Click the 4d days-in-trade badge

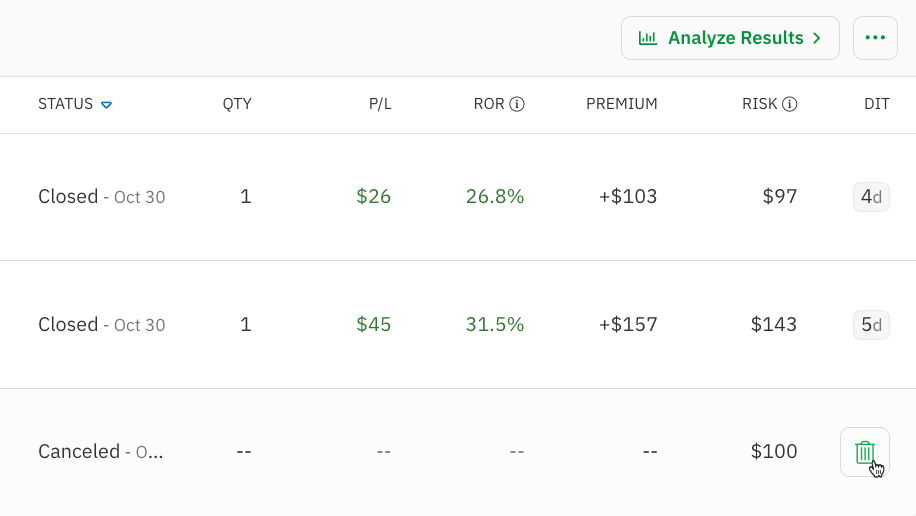click(x=870, y=197)
